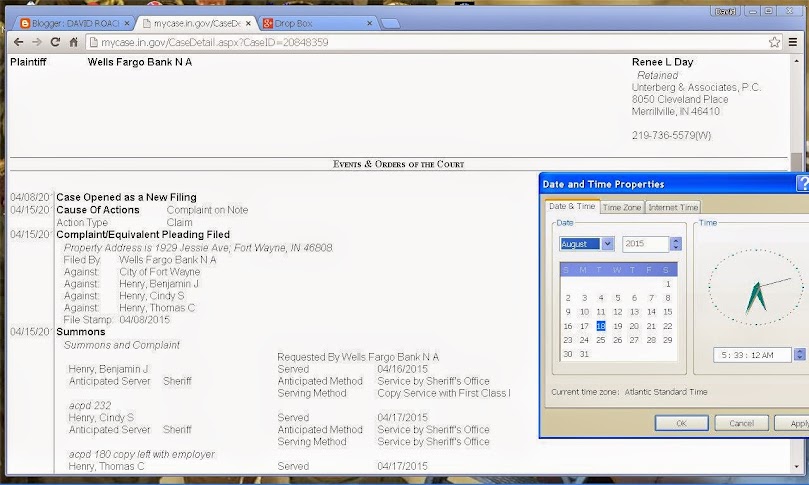The width and height of the screenshot is (809, 485).
Task: Go forward with the browser forward arrow
Action: [37, 42]
